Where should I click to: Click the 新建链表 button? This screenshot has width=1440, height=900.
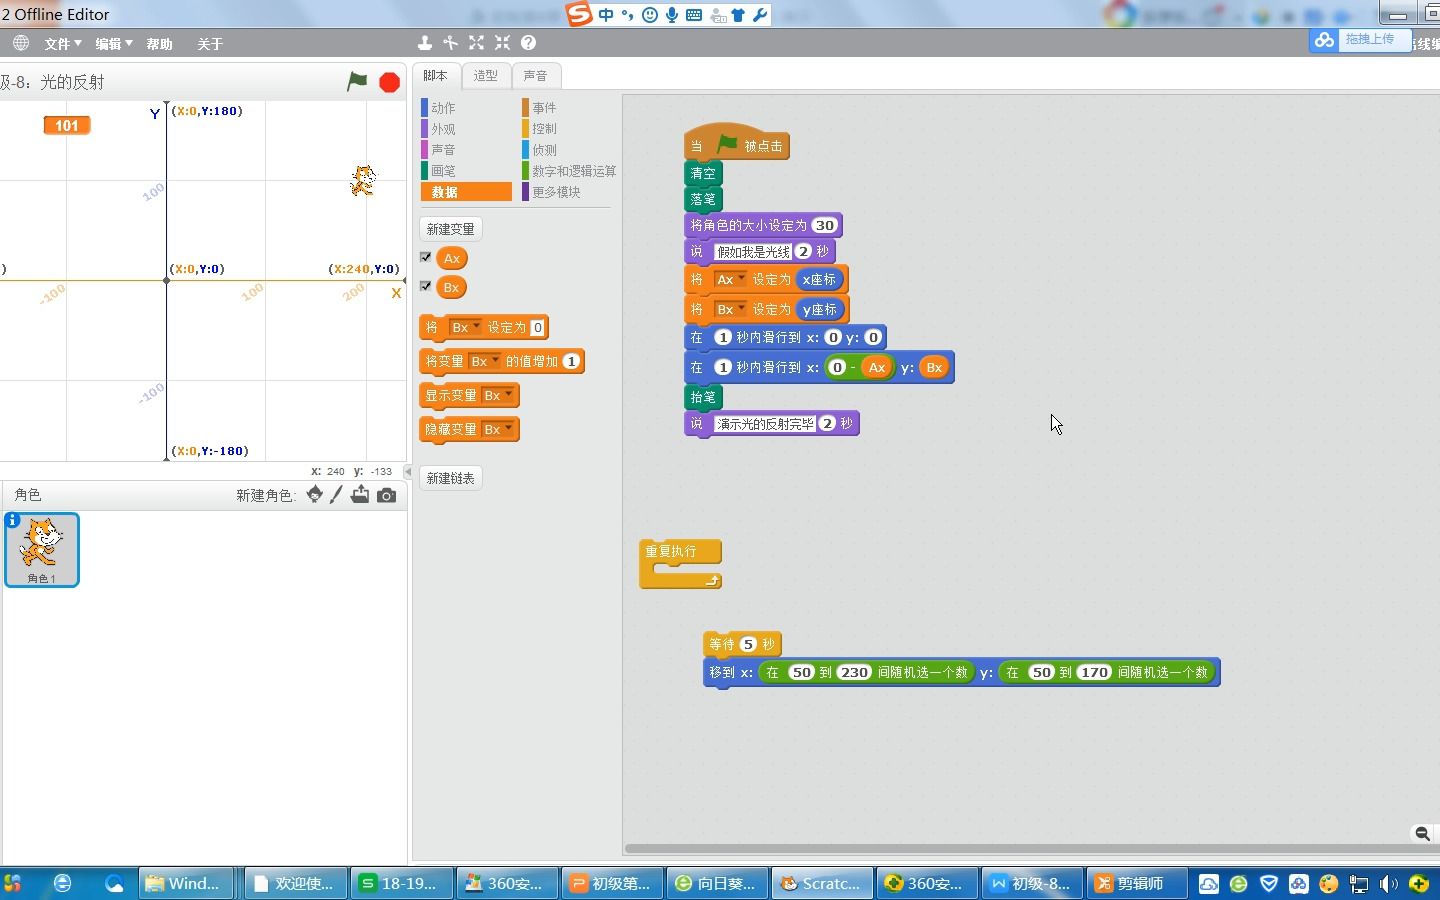tap(450, 478)
